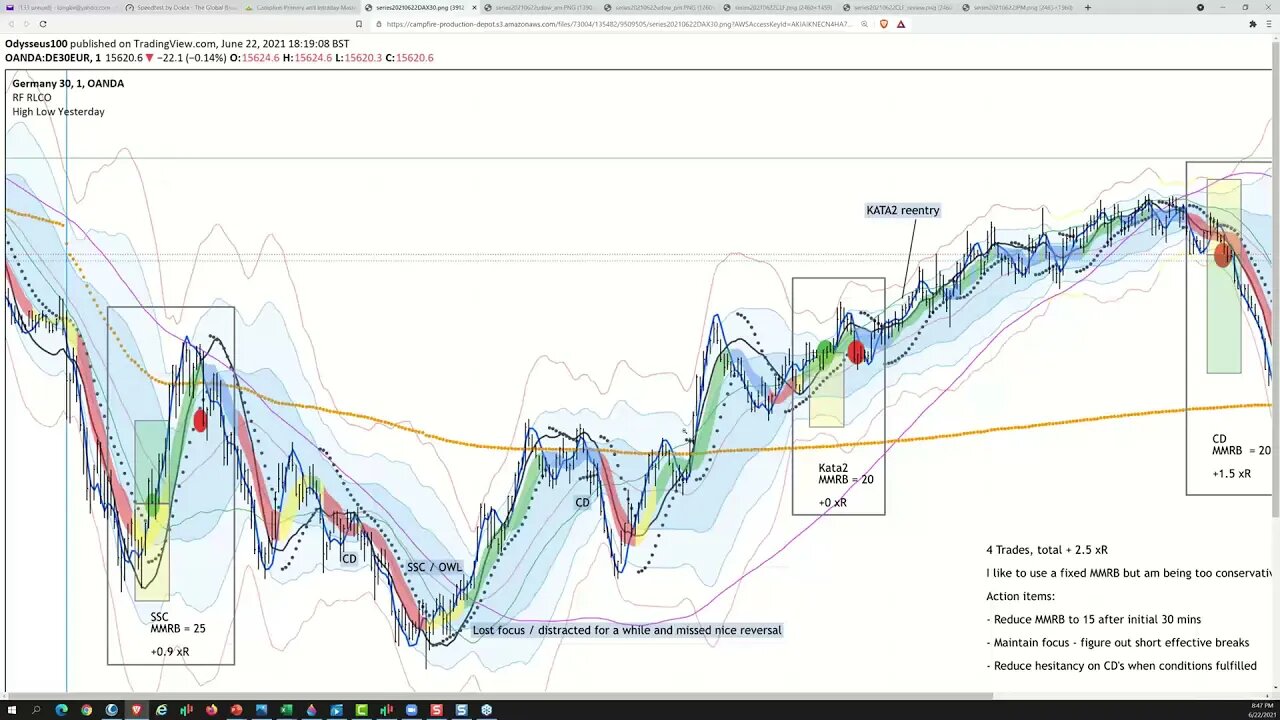Switch to the series20210622CLF_review.png tab
The width and height of the screenshot is (1280, 720).
(x=898, y=7)
